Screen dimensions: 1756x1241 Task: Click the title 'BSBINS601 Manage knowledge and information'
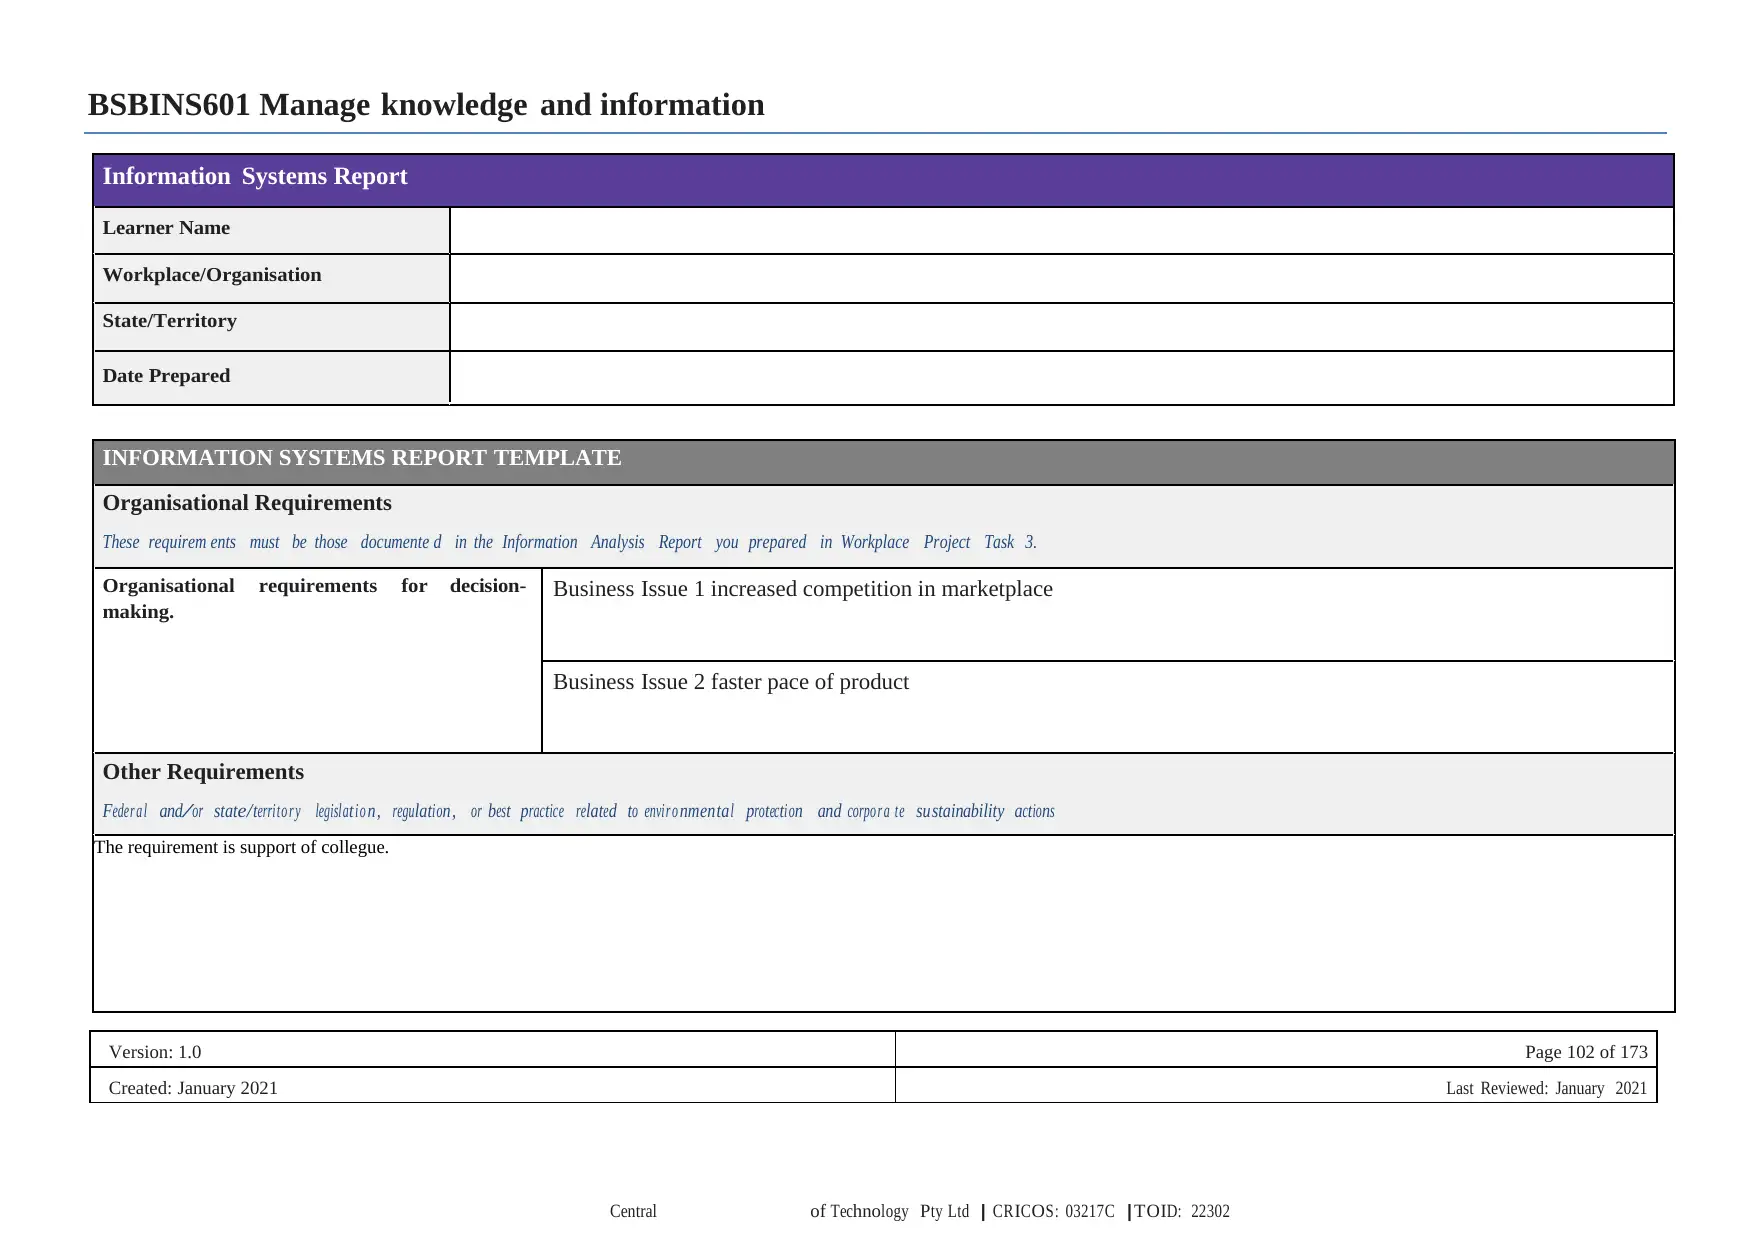point(426,104)
